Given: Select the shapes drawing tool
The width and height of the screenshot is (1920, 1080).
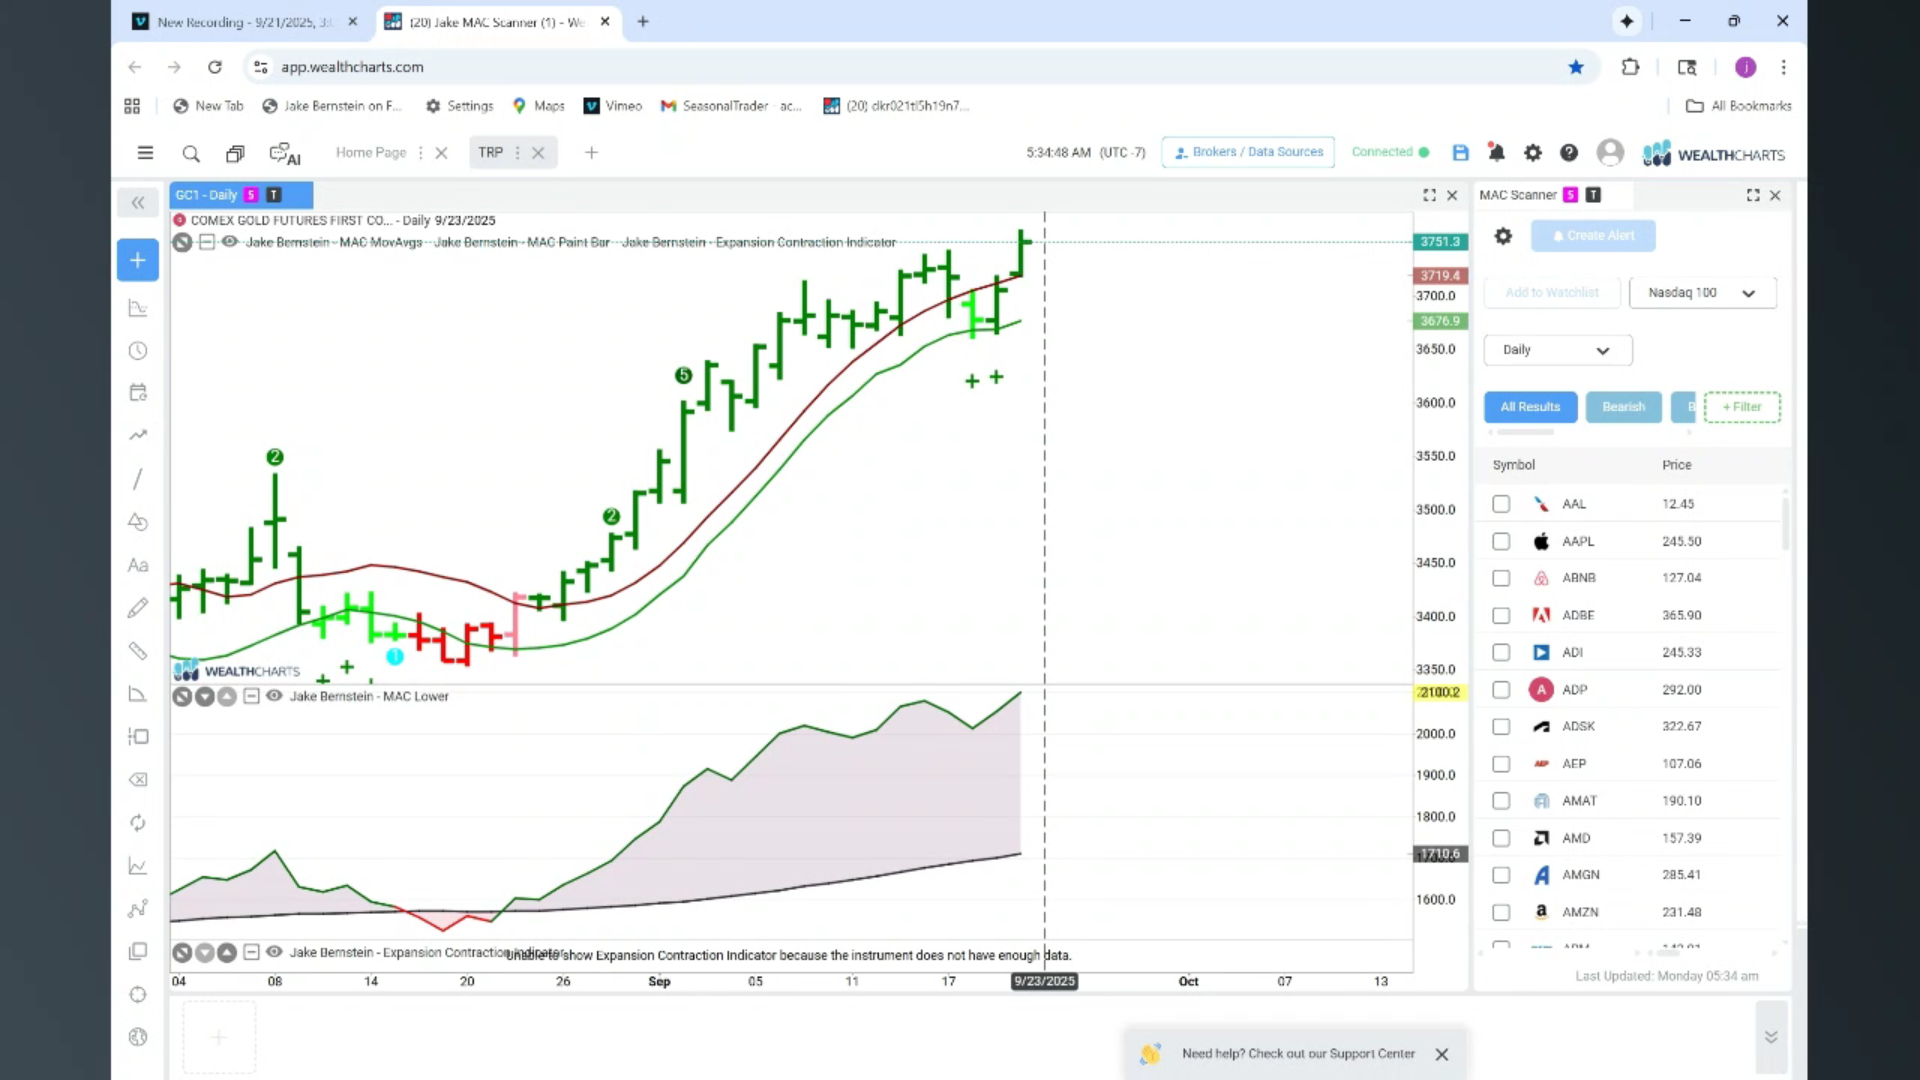Looking at the screenshot, I should click(138, 522).
